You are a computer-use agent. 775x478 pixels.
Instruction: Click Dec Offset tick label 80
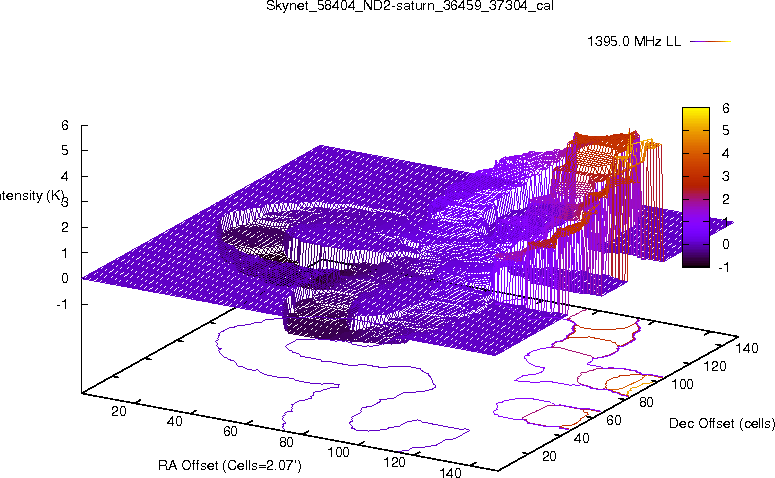[x=646, y=402]
